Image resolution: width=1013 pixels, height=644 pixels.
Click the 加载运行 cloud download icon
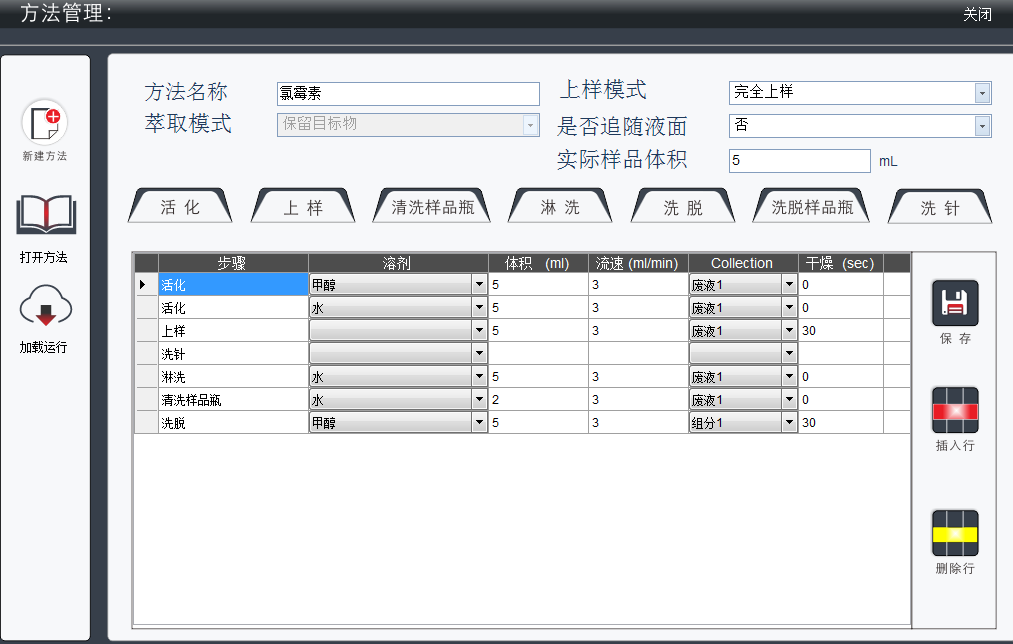pos(45,307)
